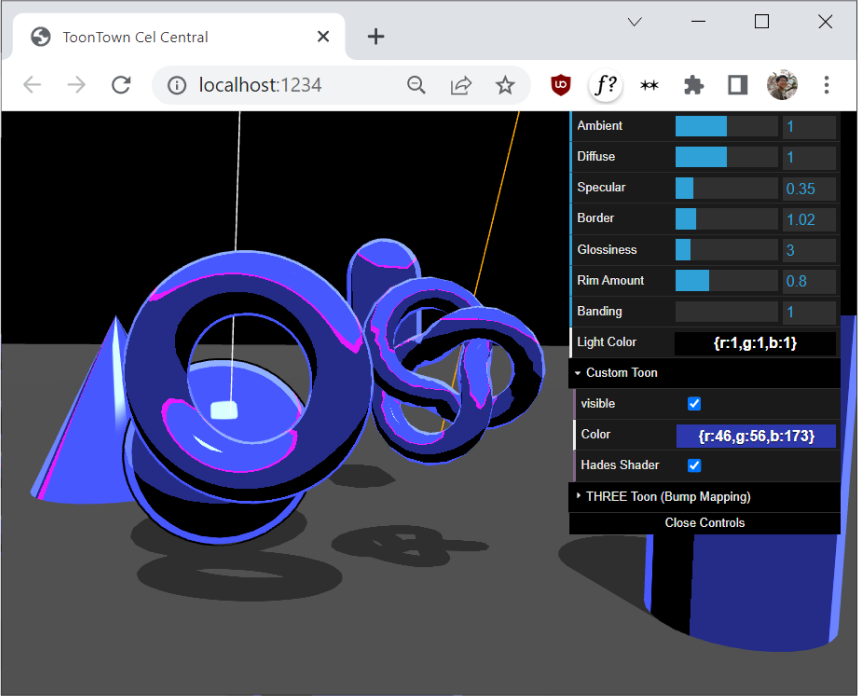Viewport: 858px width, 696px height.
Task: Open the tab search chevron
Action: coord(634,21)
